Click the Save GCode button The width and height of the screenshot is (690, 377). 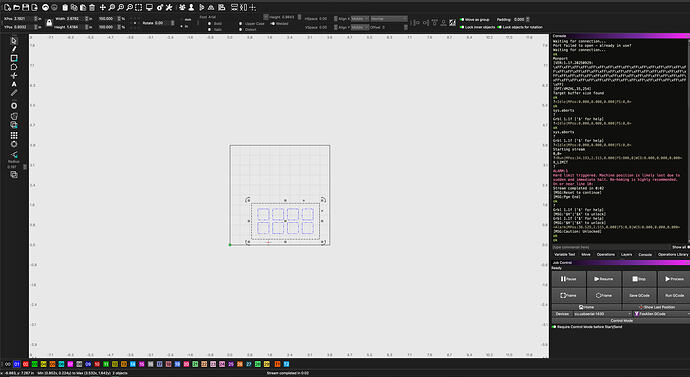(x=639, y=295)
